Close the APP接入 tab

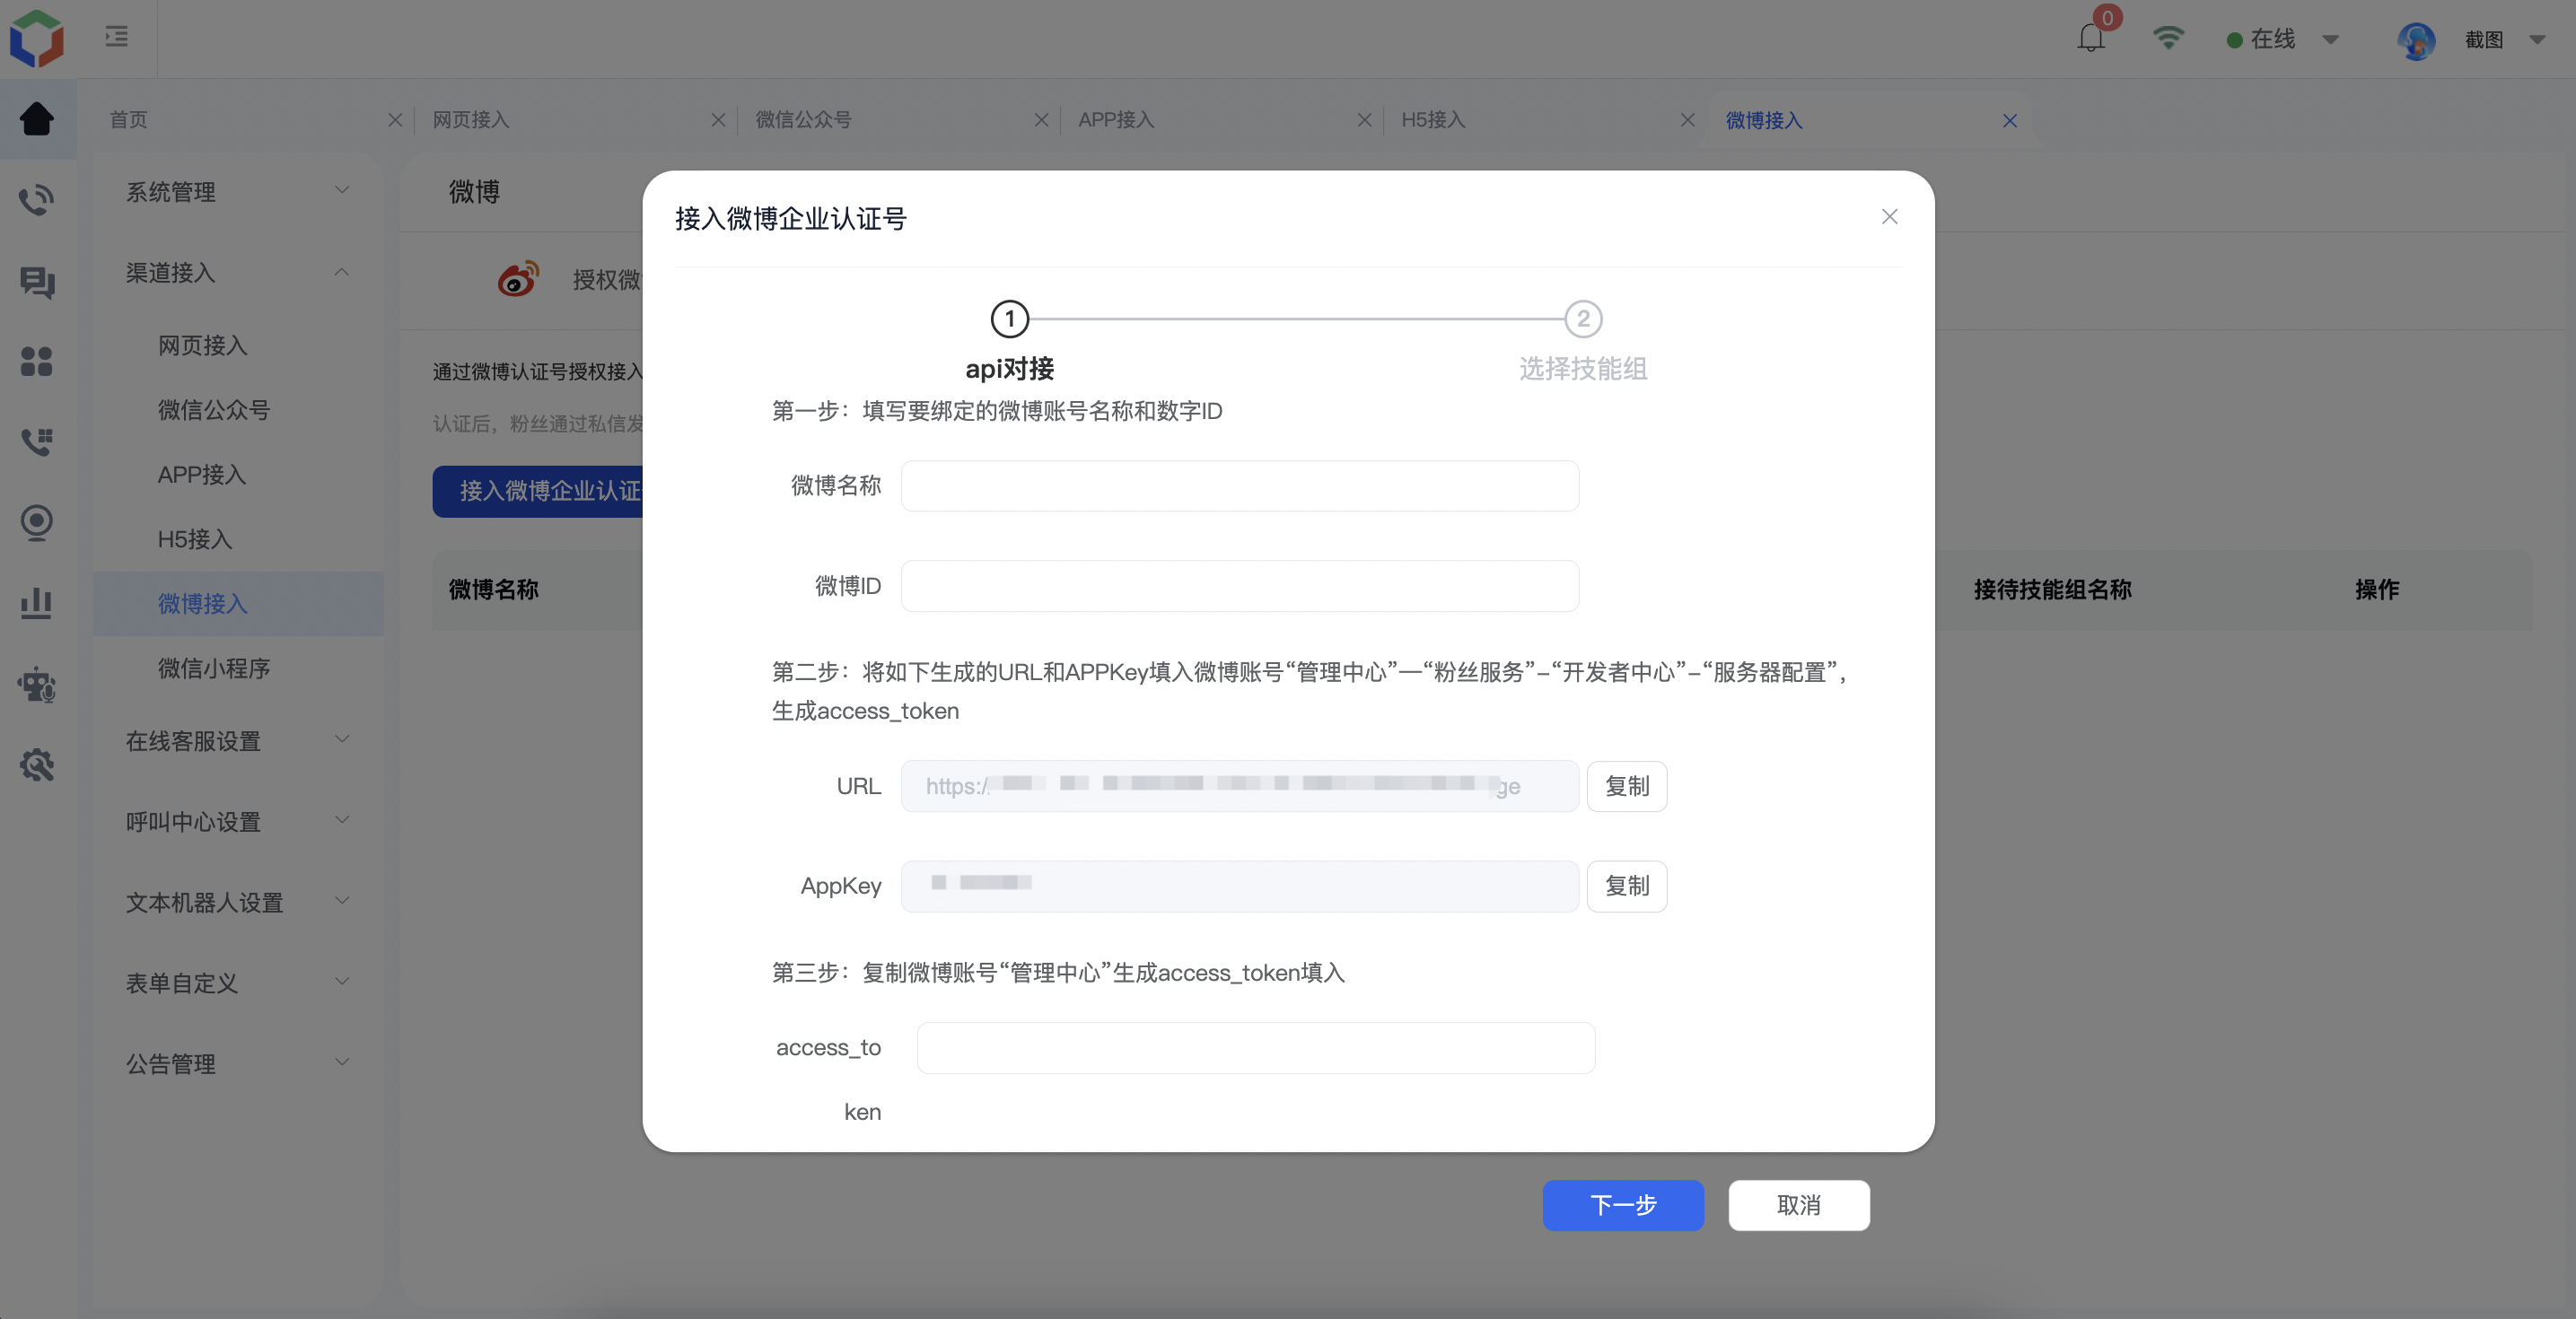(x=1364, y=120)
